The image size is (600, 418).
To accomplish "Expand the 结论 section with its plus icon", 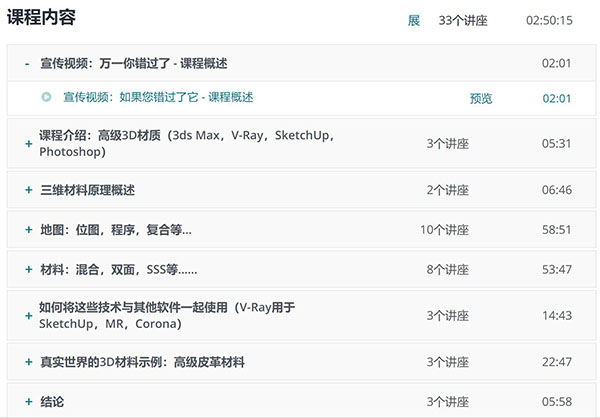I will coord(28,401).
